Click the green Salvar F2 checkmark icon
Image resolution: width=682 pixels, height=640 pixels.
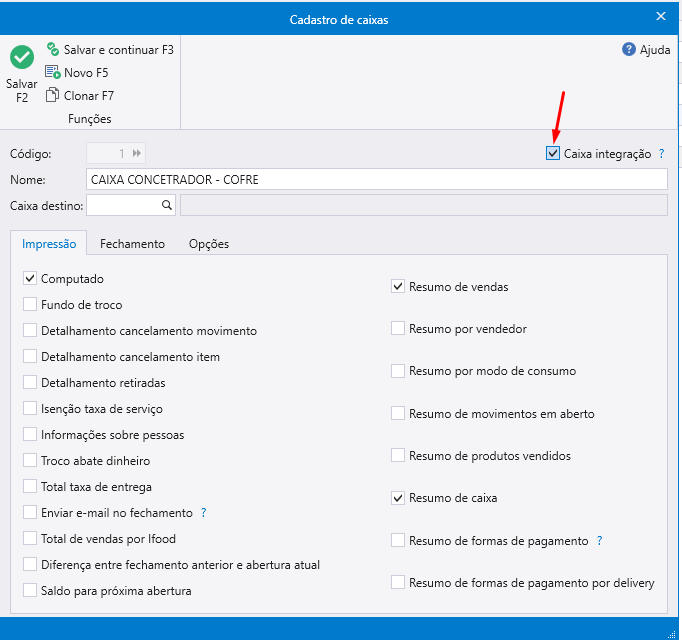pos(21,58)
